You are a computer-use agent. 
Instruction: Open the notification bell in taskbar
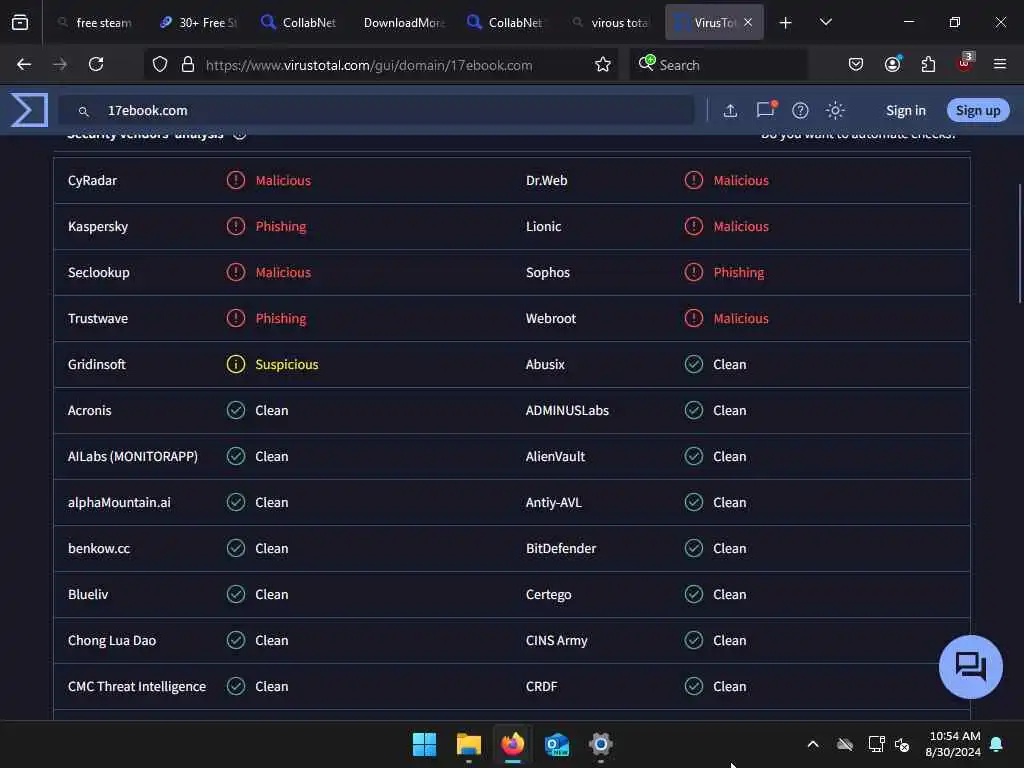click(x=997, y=744)
